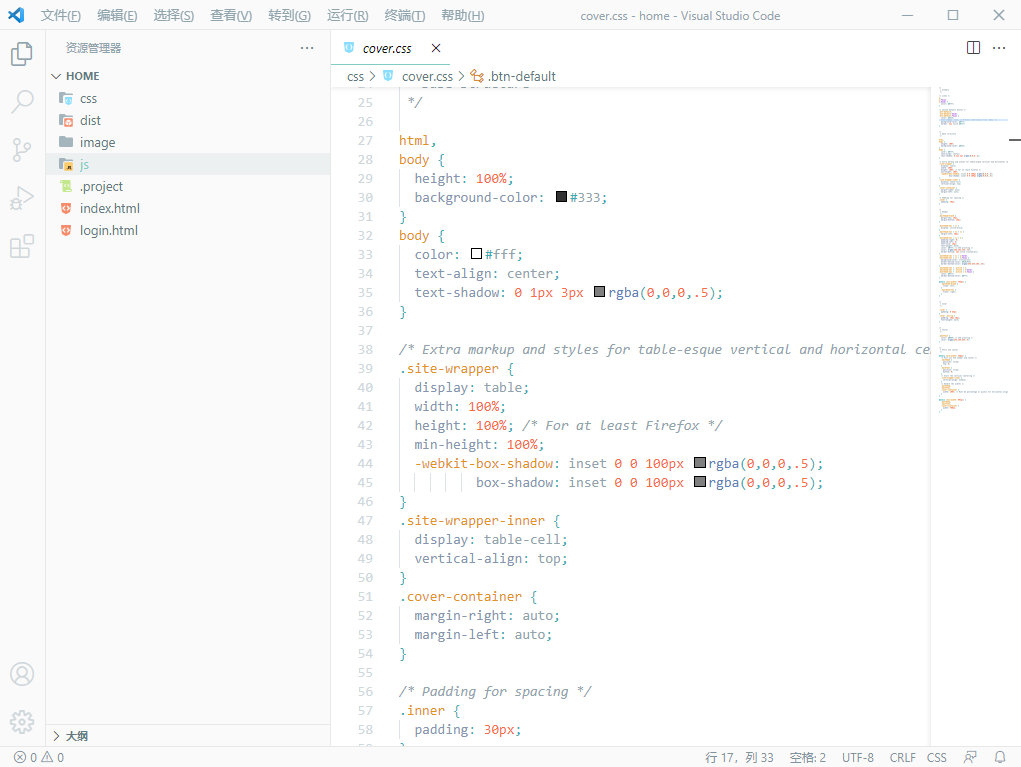Open the Source Control view
Image resolution: width=1021 pixels, height=767 pixels.
(x=22, y=150)
